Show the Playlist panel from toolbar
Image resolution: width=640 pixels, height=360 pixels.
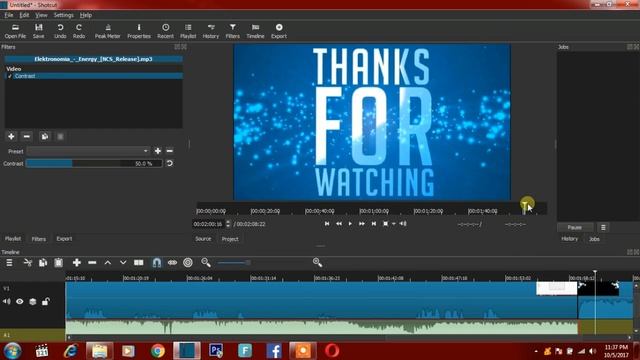tap(188, 31)
